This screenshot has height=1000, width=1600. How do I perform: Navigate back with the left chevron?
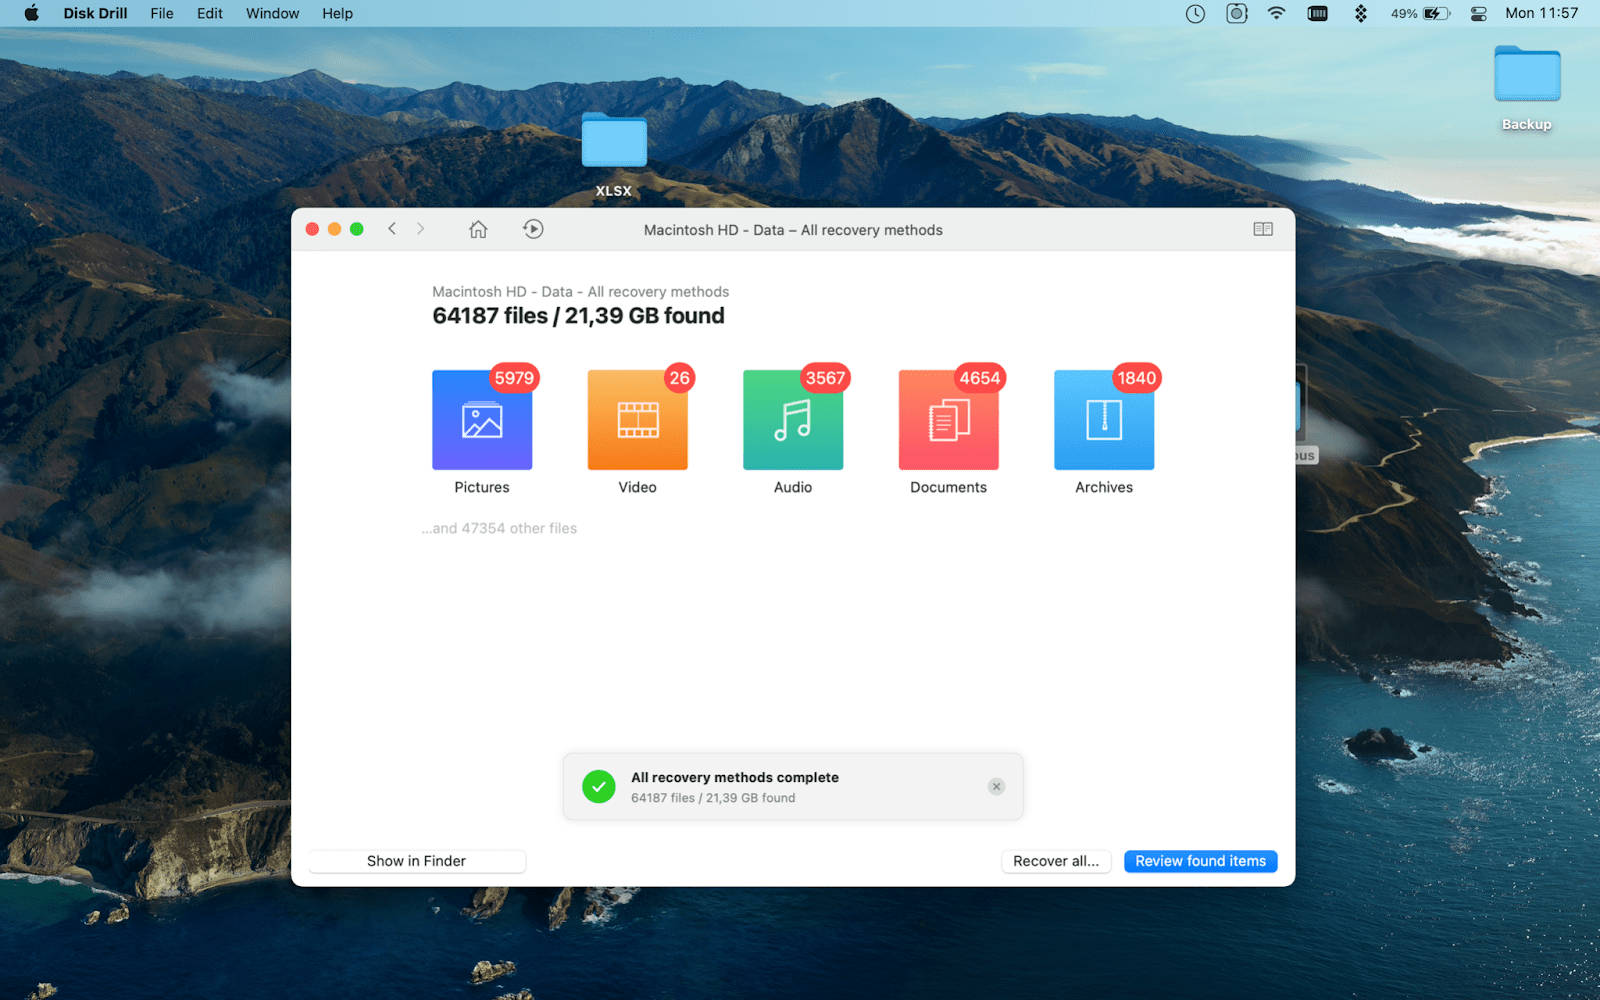[x=392, y=229]
